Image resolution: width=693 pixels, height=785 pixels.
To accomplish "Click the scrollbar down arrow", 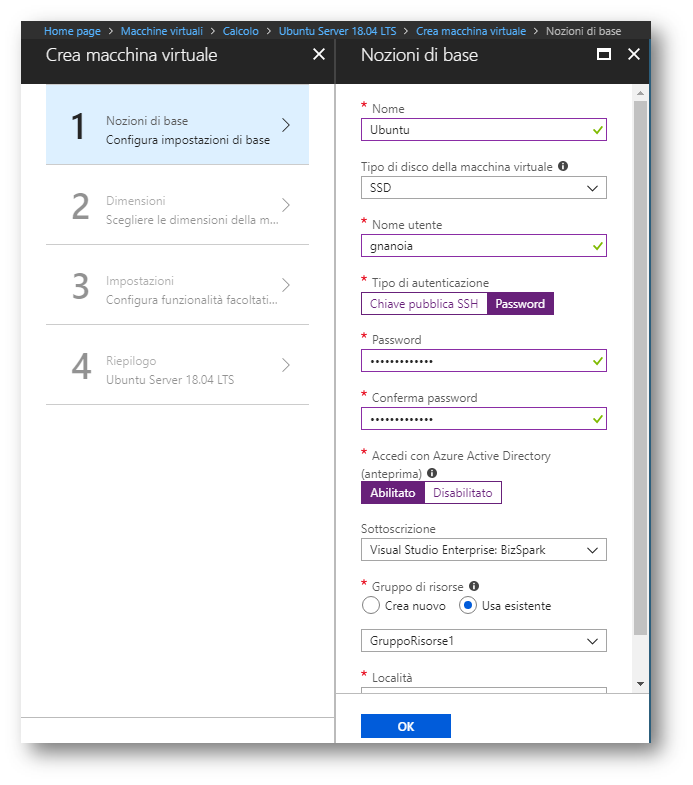I will [640, 684].
